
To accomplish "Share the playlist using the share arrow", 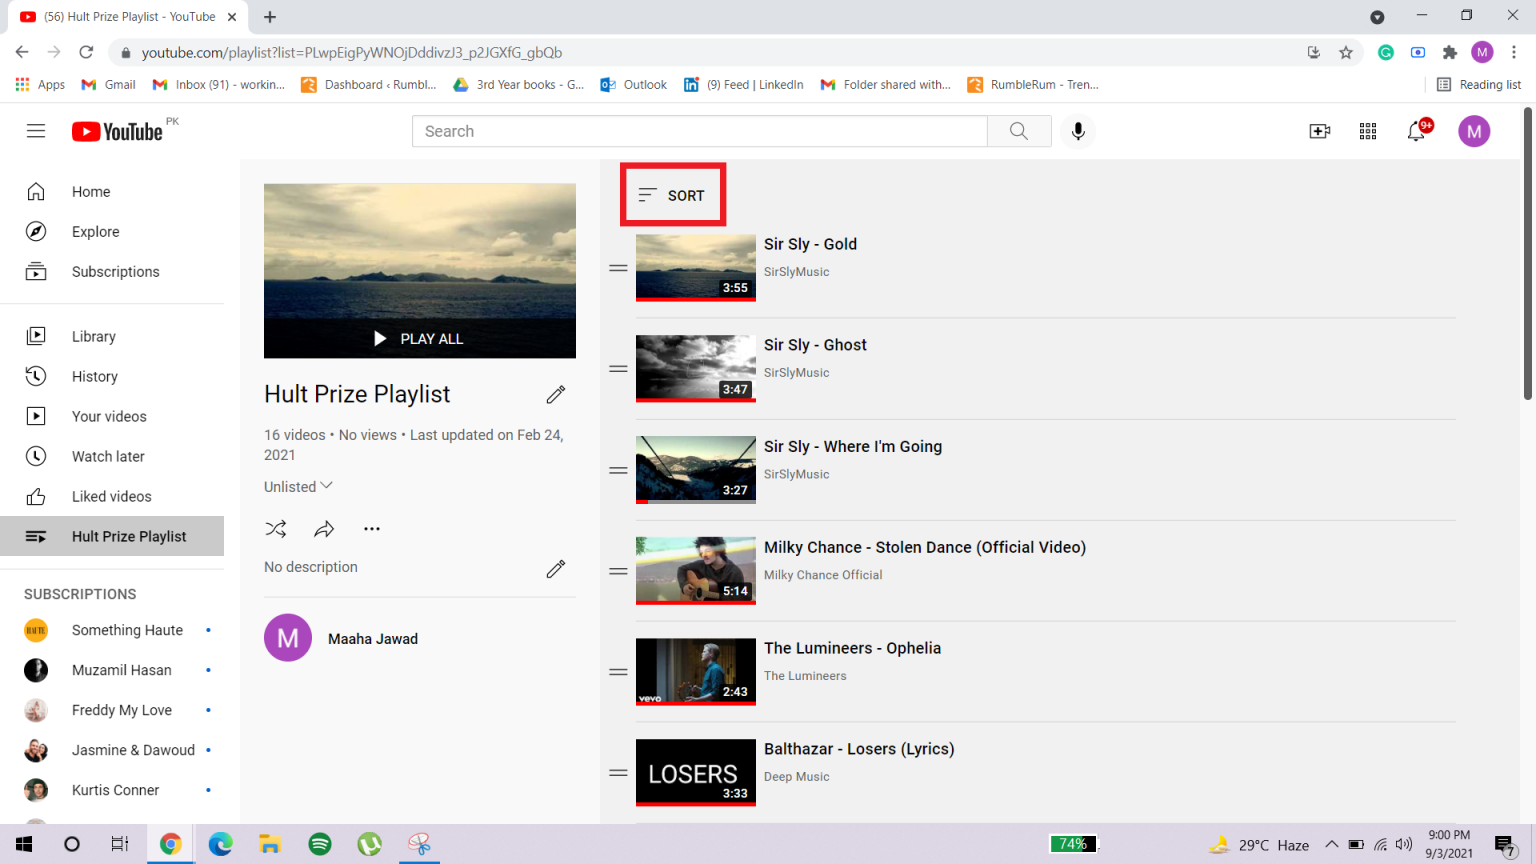I will click(324, 528).
